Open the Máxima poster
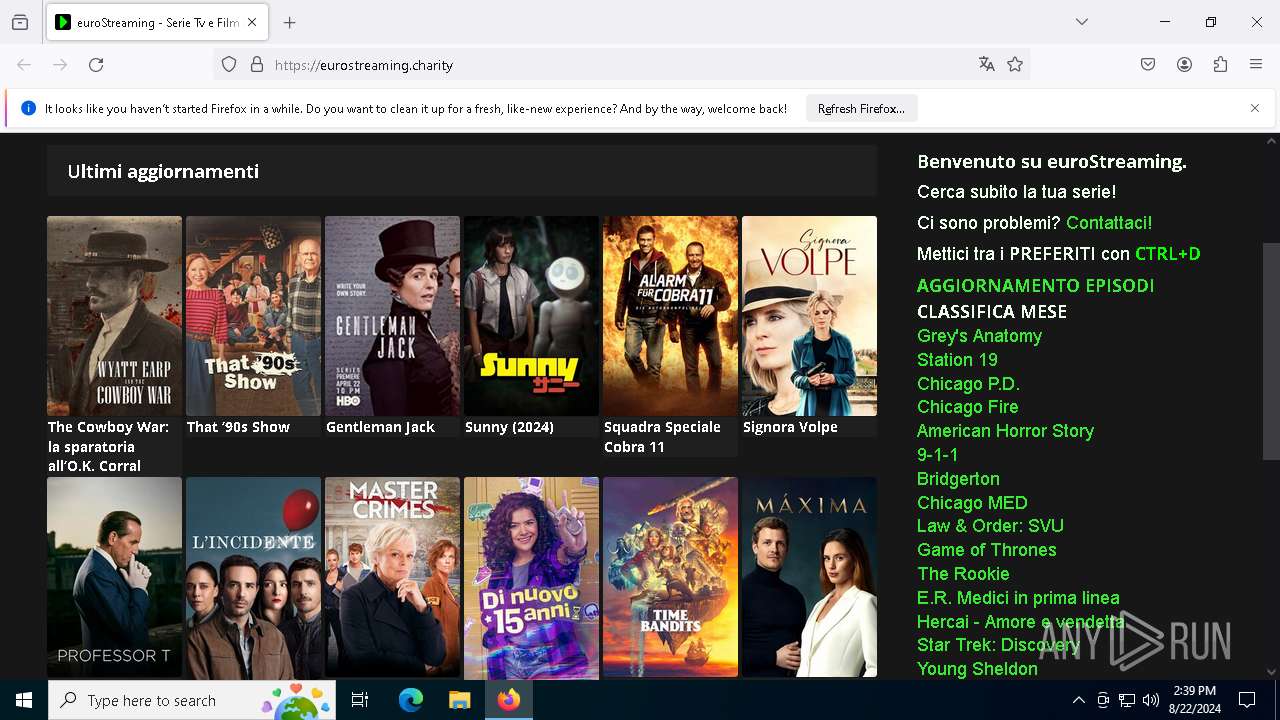1280x720 pixels. [x=809, y=577]
